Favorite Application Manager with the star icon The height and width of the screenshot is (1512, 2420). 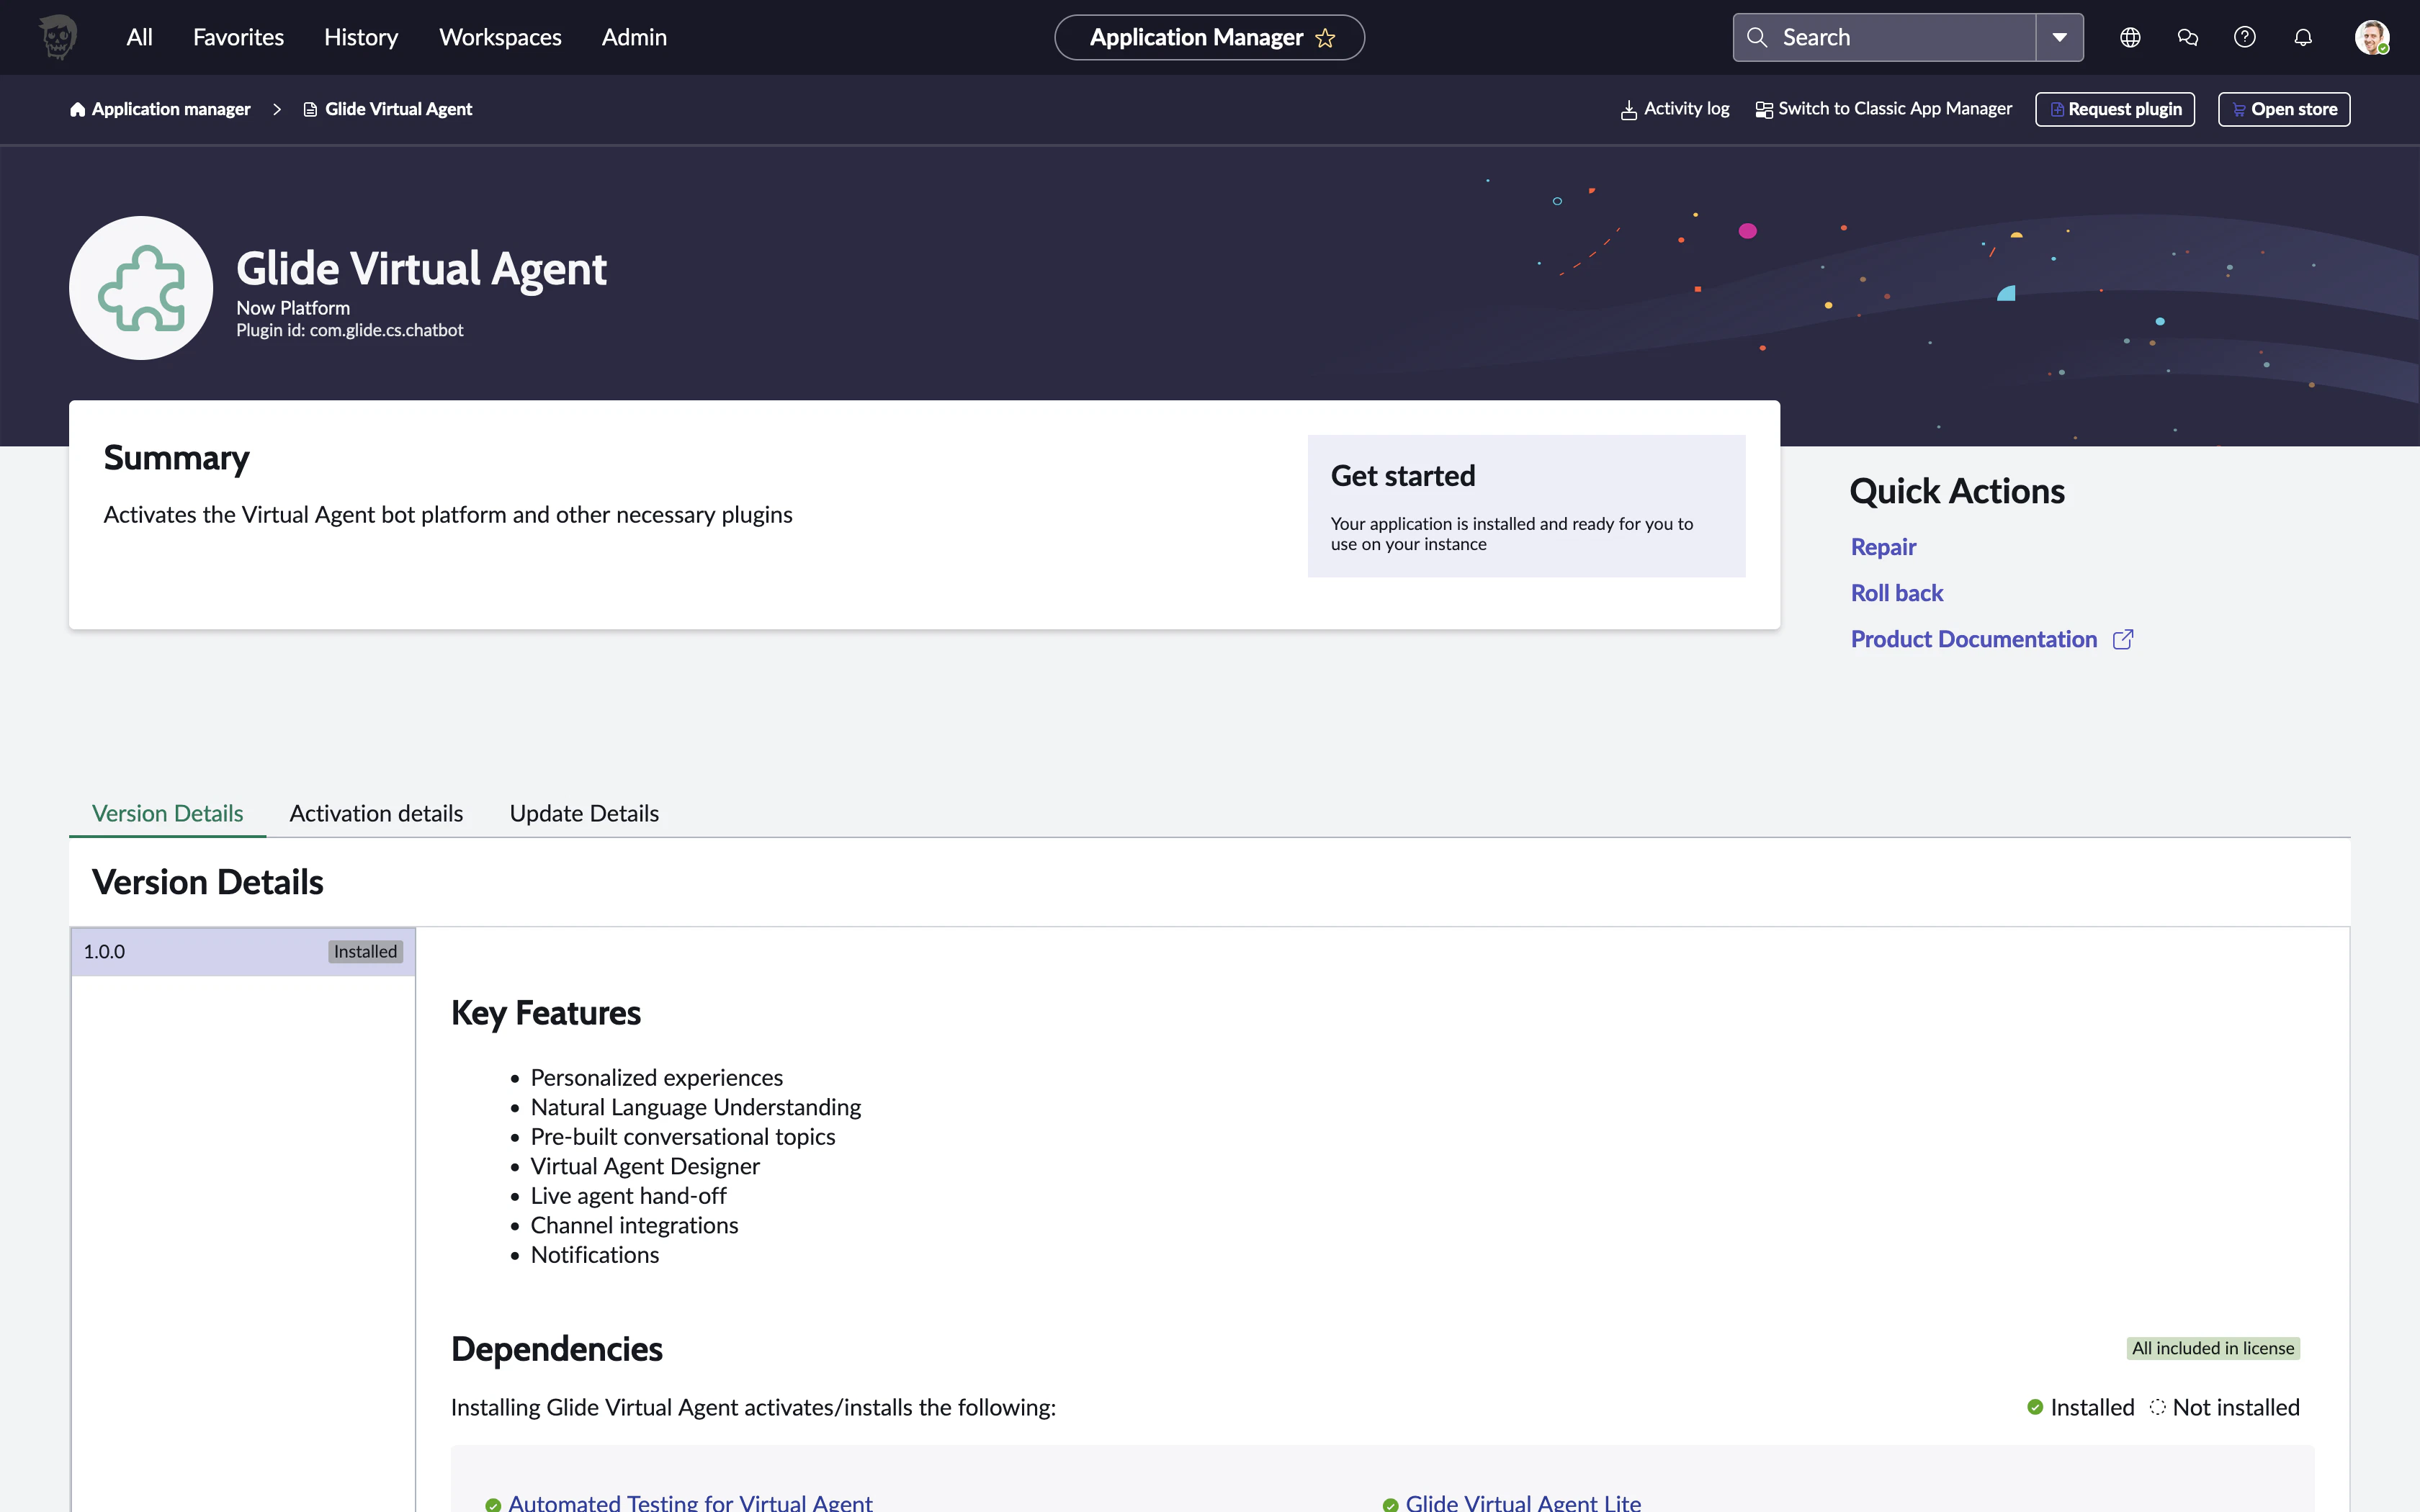tap(1326, 38)
